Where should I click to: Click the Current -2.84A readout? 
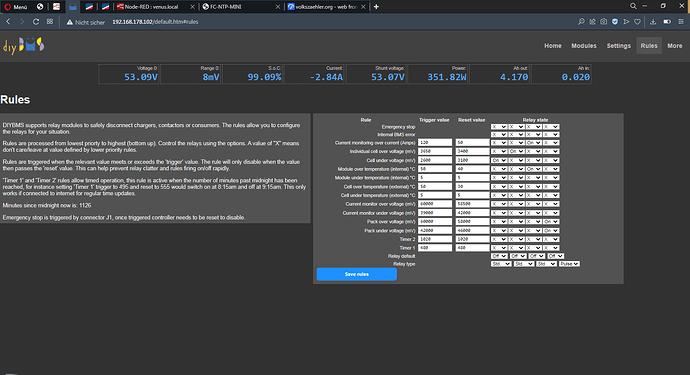point(314,74)
